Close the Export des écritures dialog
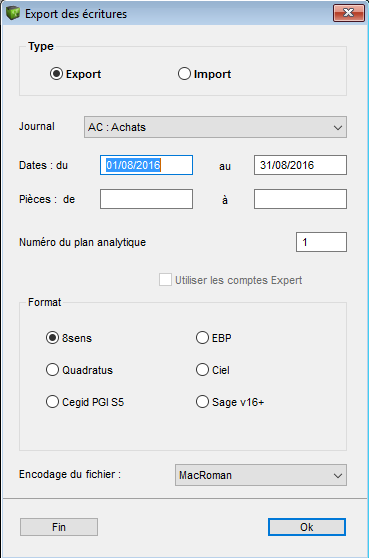The image size is (369, 558). (349, 13)
